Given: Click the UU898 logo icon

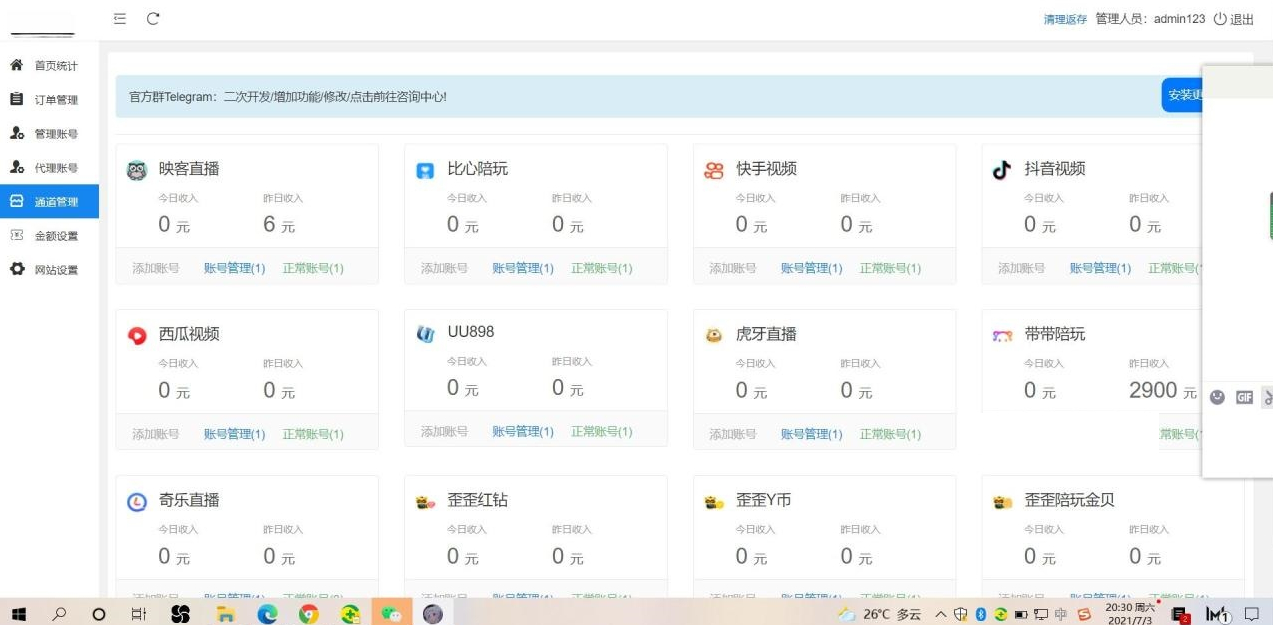Looking at the screenshot, I should pyautogui.click(x=425, y=333).
